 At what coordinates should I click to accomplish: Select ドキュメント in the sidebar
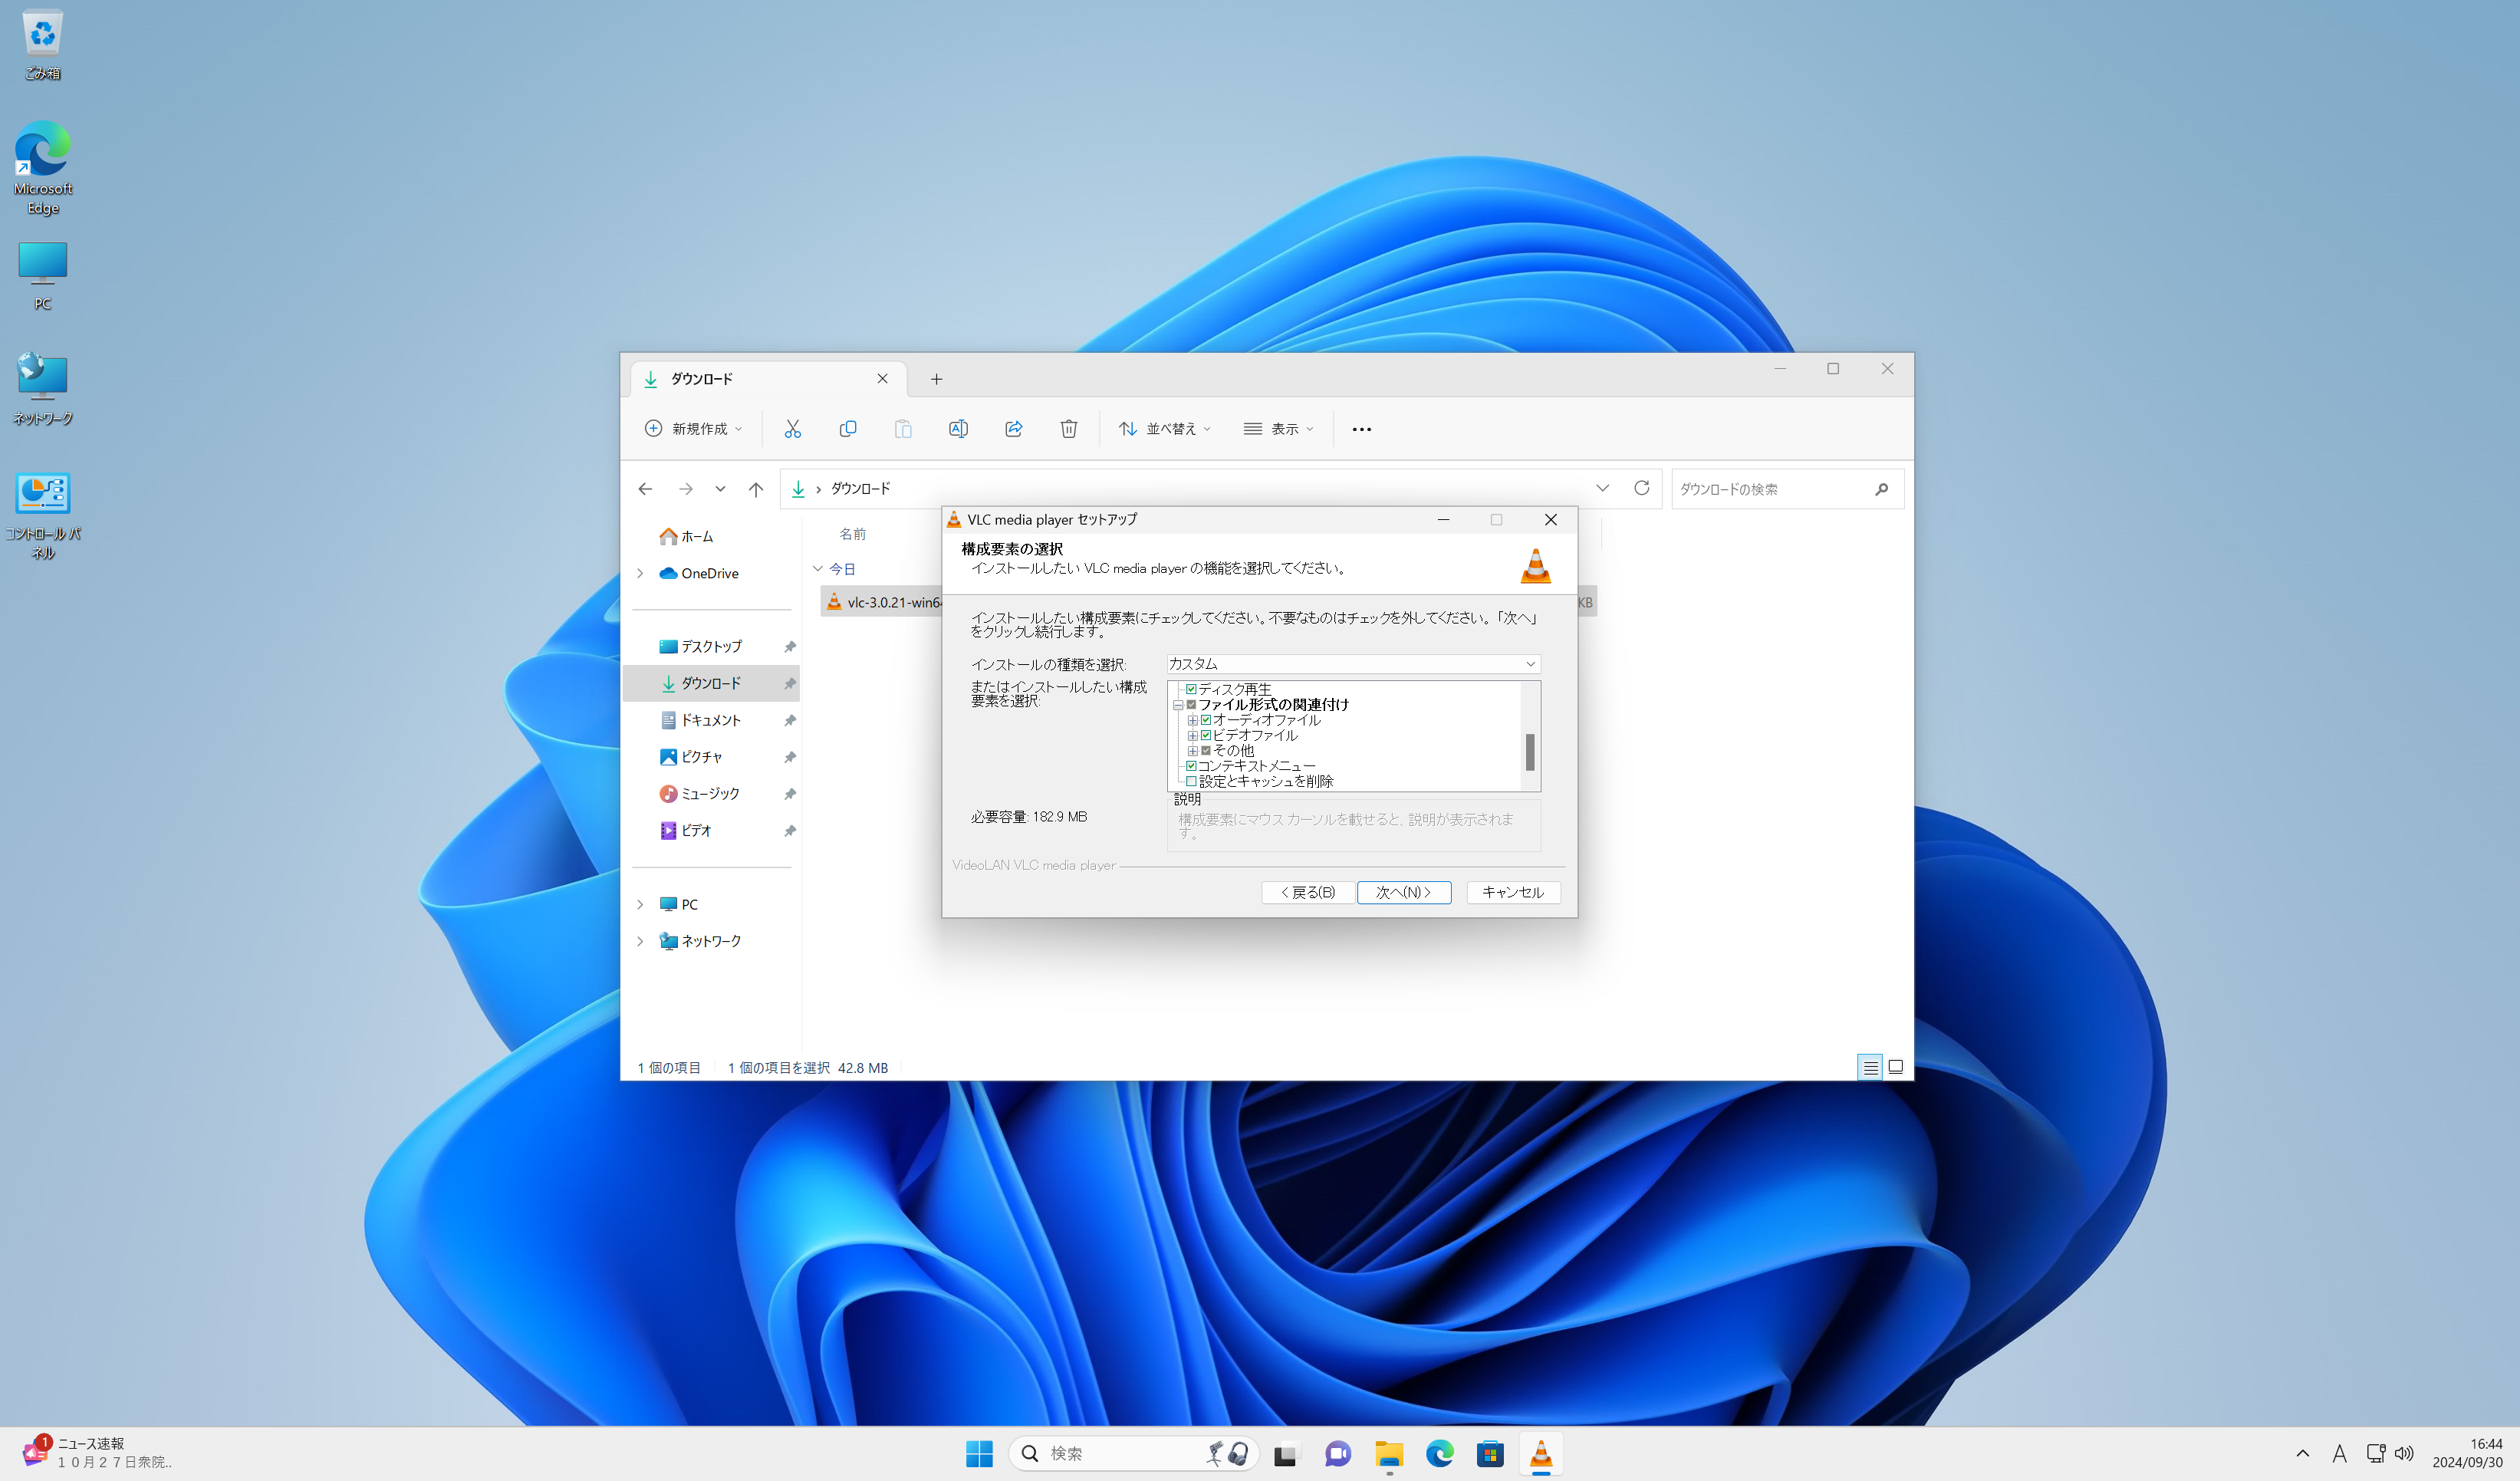[x=710, y=720]
